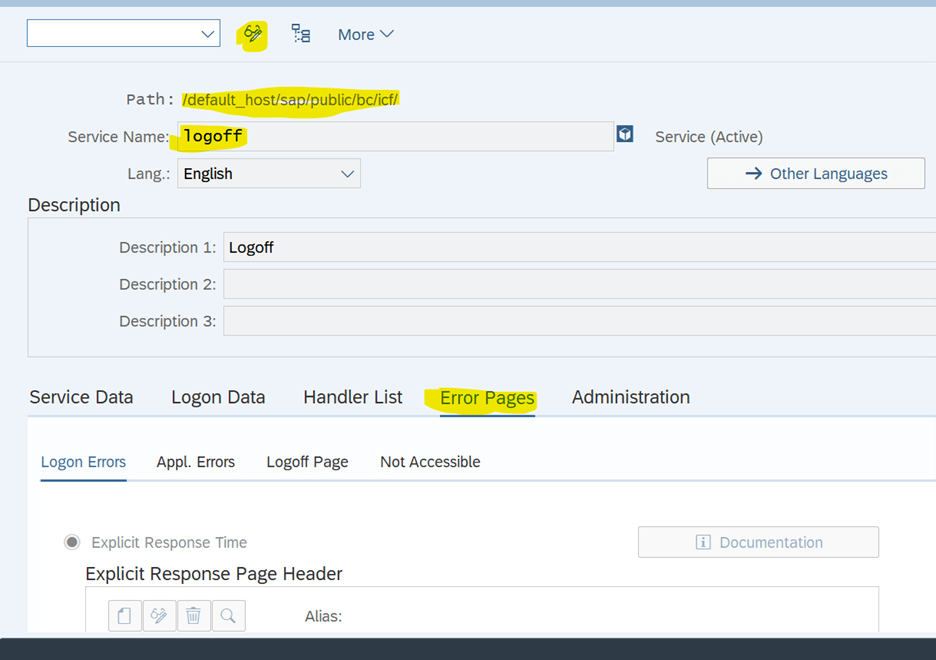Select the Explicit Response Time radio button
Screen dimensions: 936x660
click(72, 542)
